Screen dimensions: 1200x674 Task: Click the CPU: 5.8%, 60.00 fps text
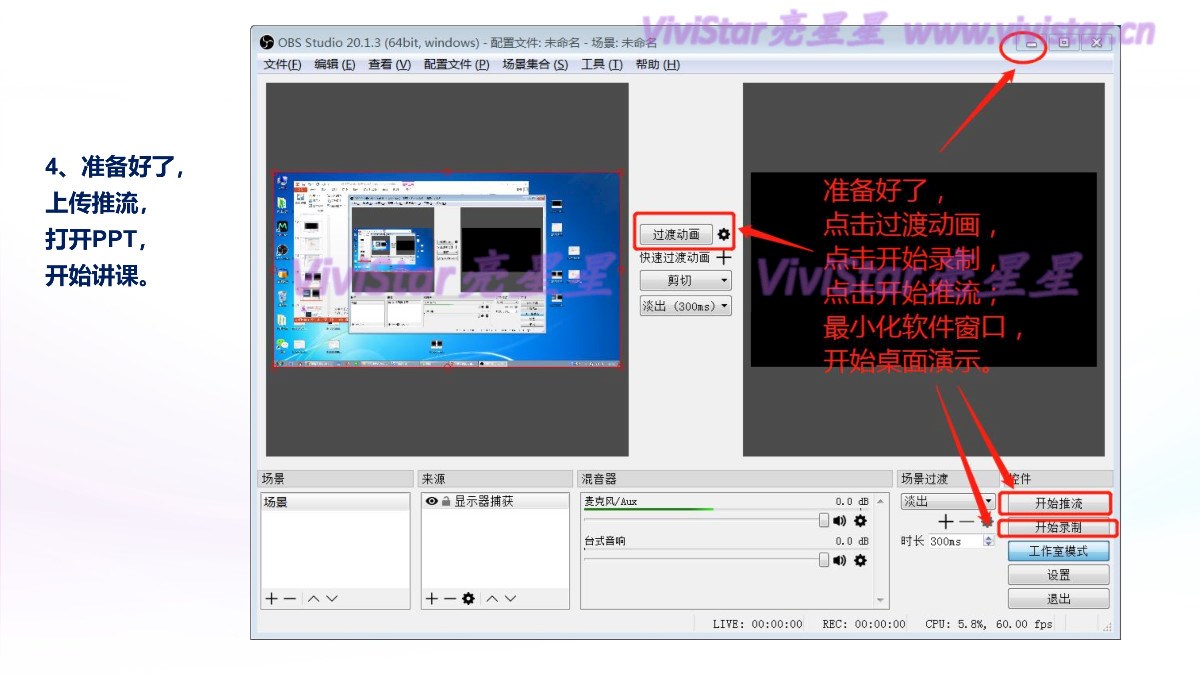tap(989, 624)
